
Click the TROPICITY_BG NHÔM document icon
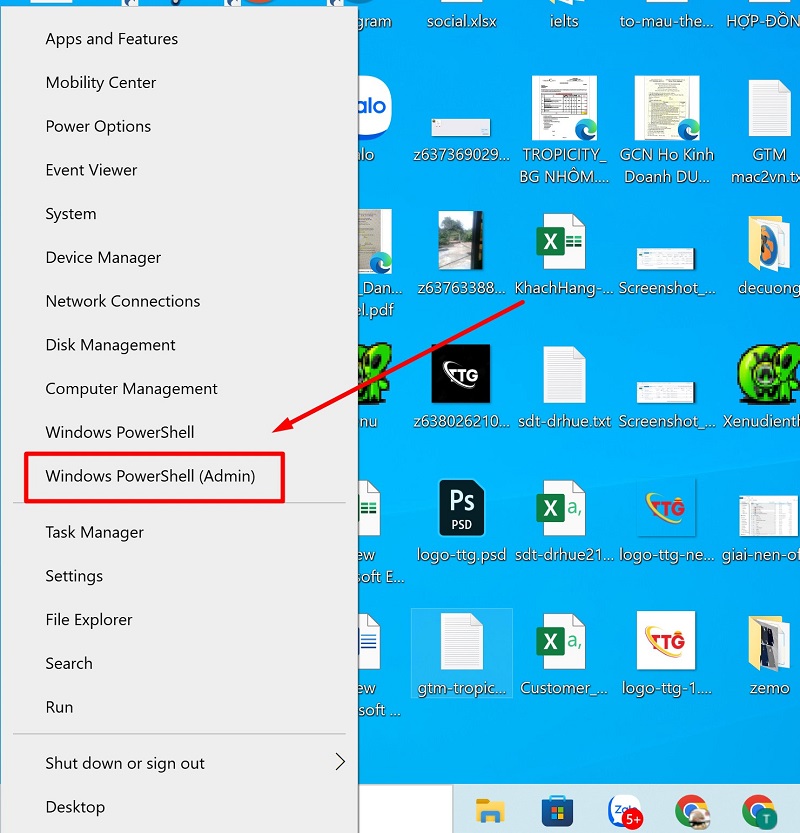(564, 108)
